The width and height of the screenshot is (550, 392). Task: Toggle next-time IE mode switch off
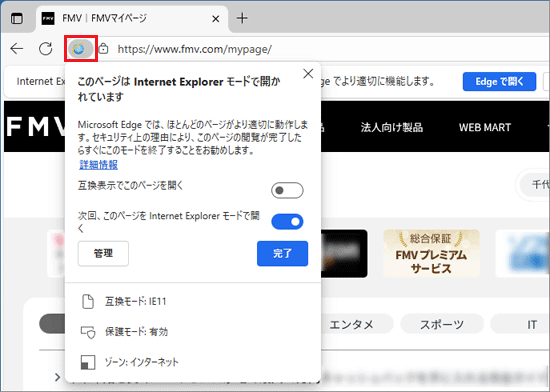(287, 222)
